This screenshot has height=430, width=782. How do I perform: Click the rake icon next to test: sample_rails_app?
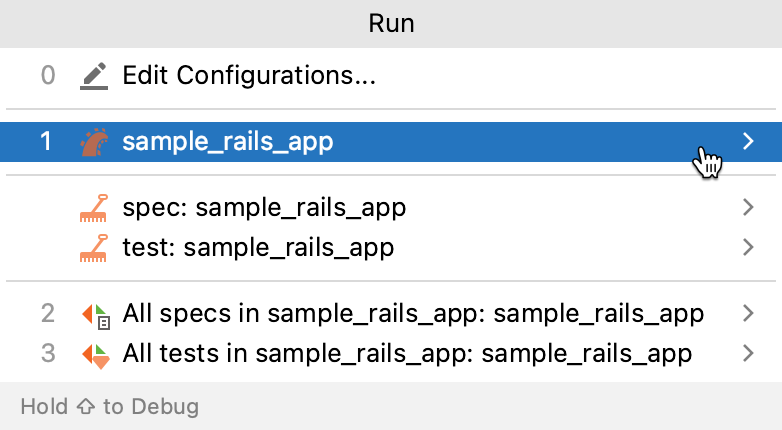pyautogui.click(x=93, y=246)
